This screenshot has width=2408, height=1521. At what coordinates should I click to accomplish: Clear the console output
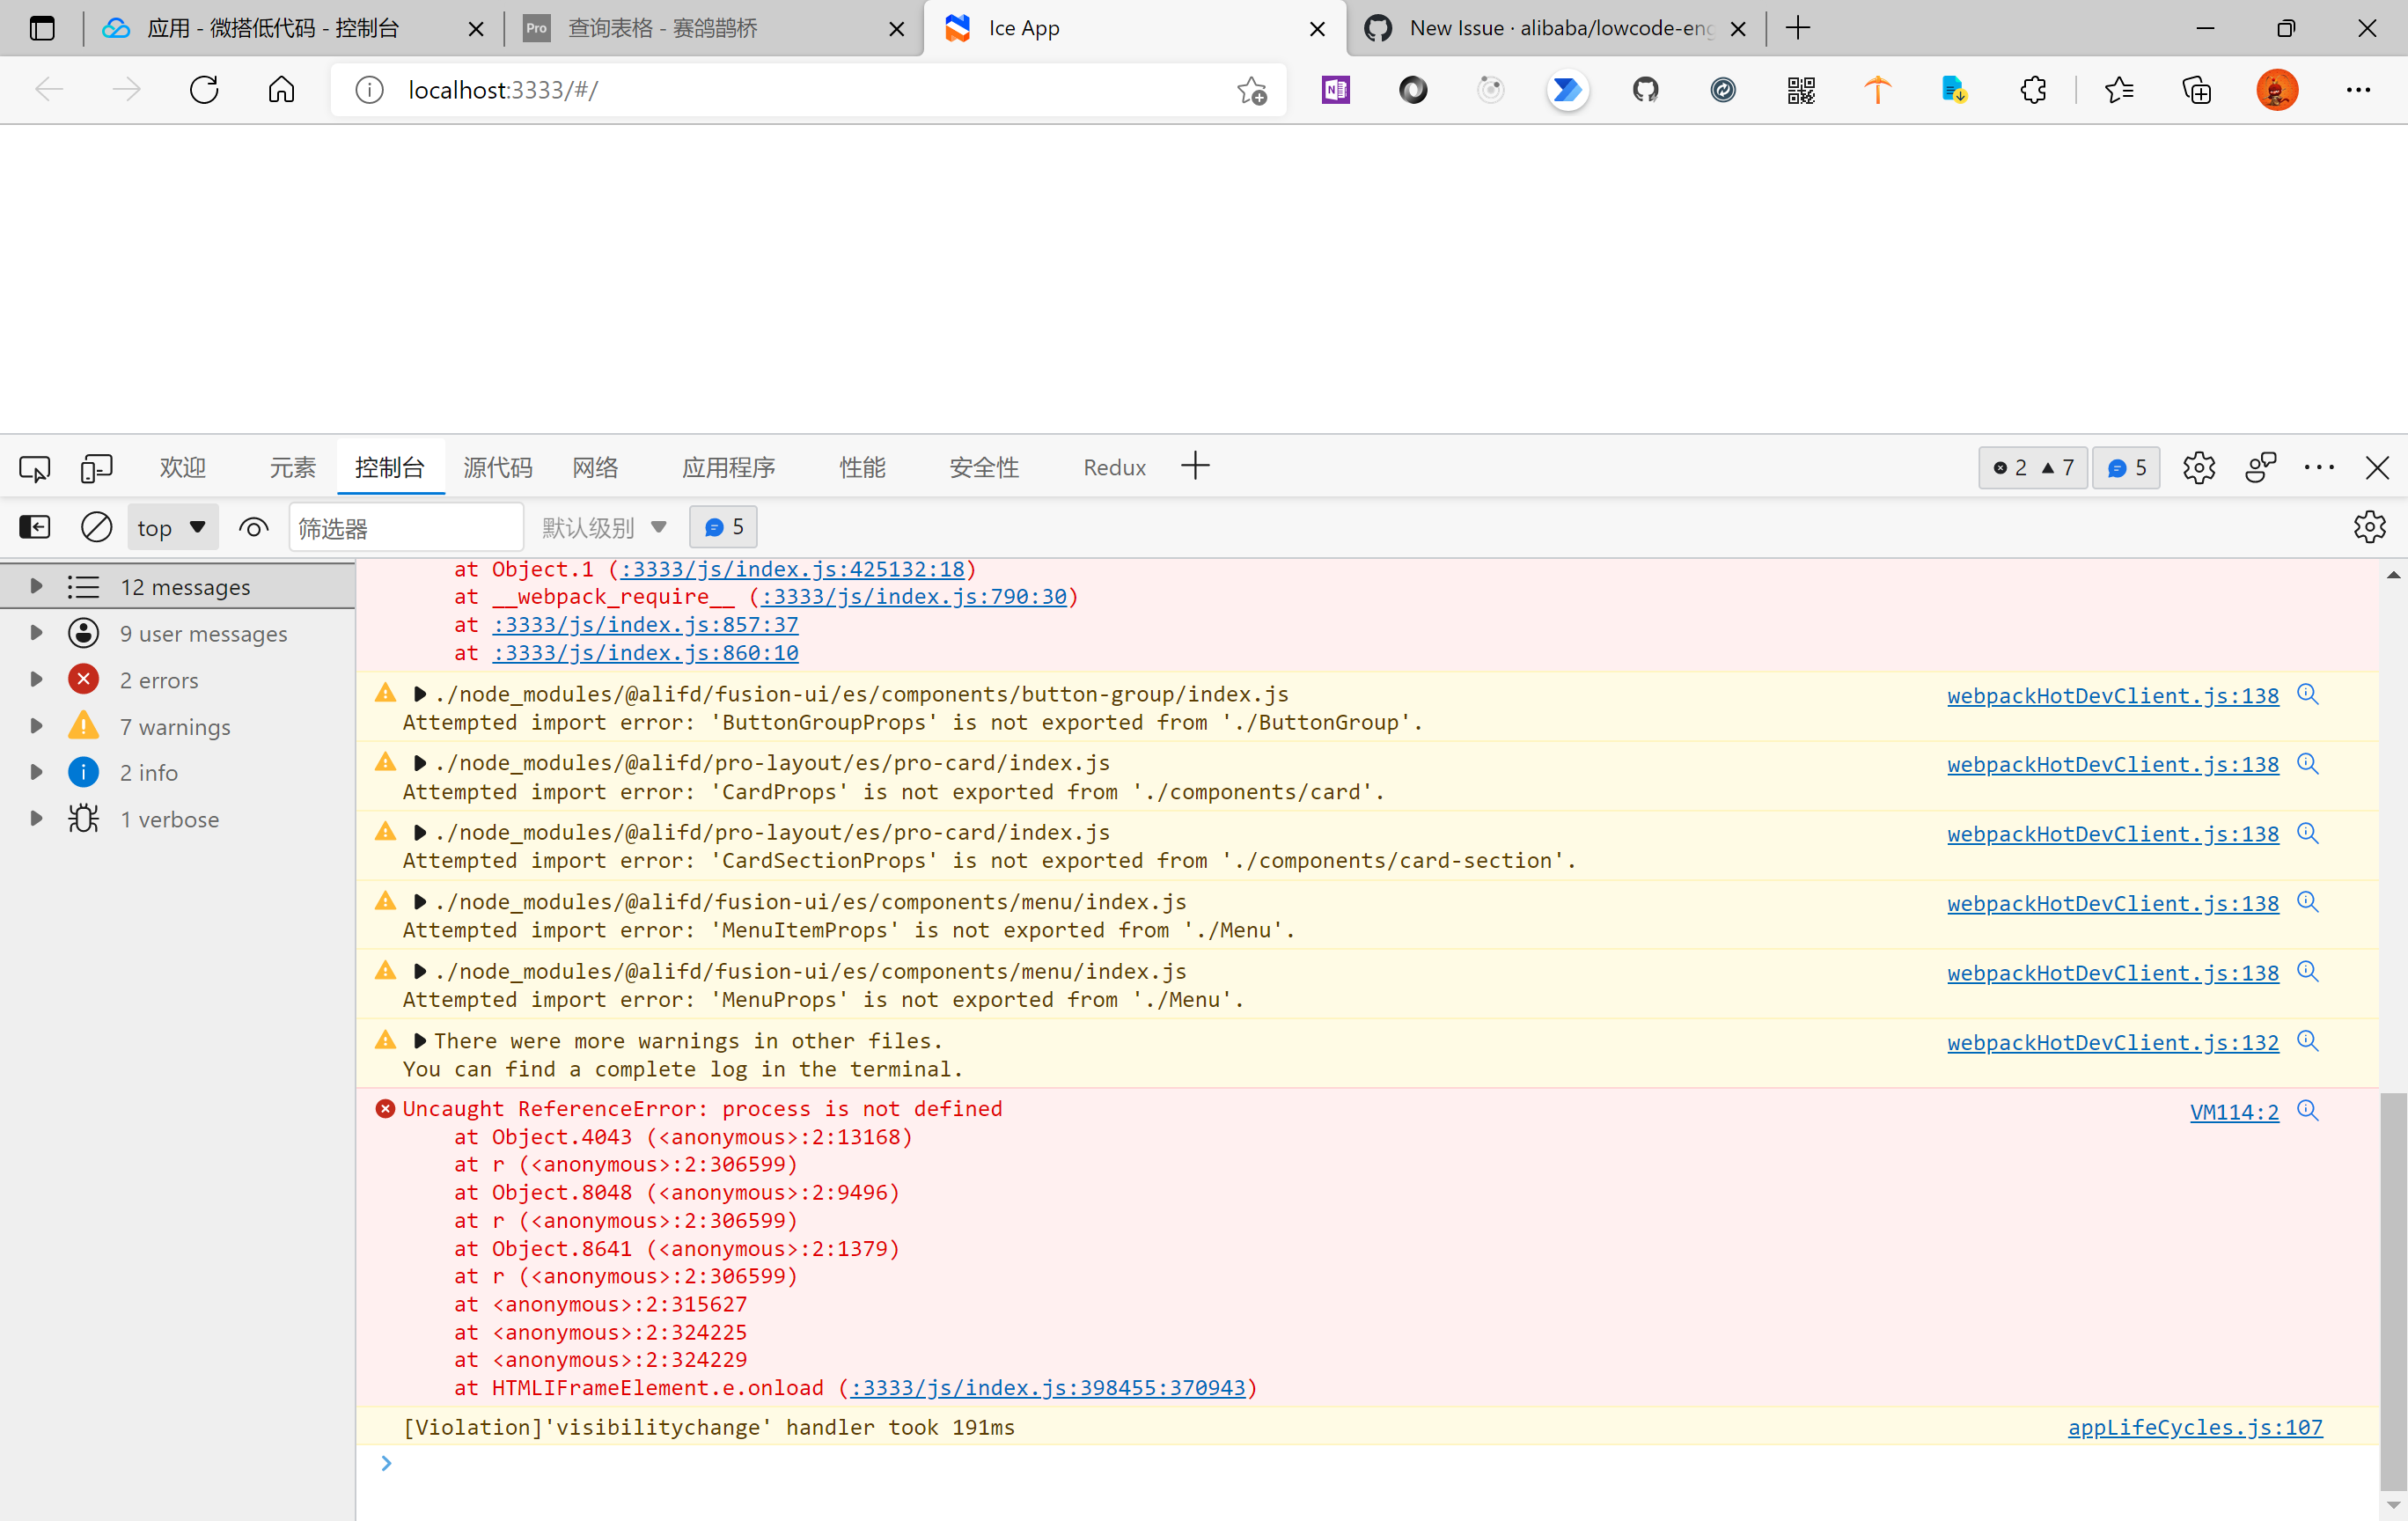coord(96,527)
